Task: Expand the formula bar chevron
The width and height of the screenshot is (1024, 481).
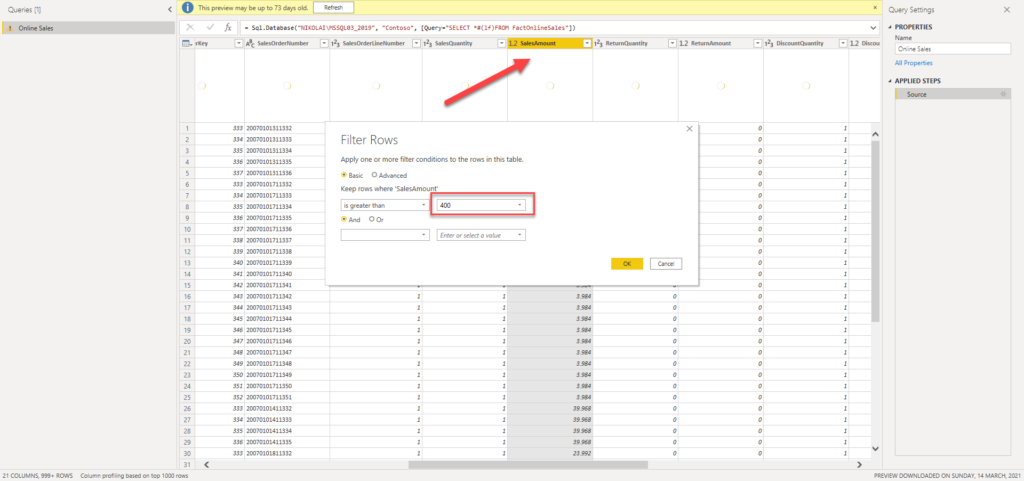Action: [874, 28]
